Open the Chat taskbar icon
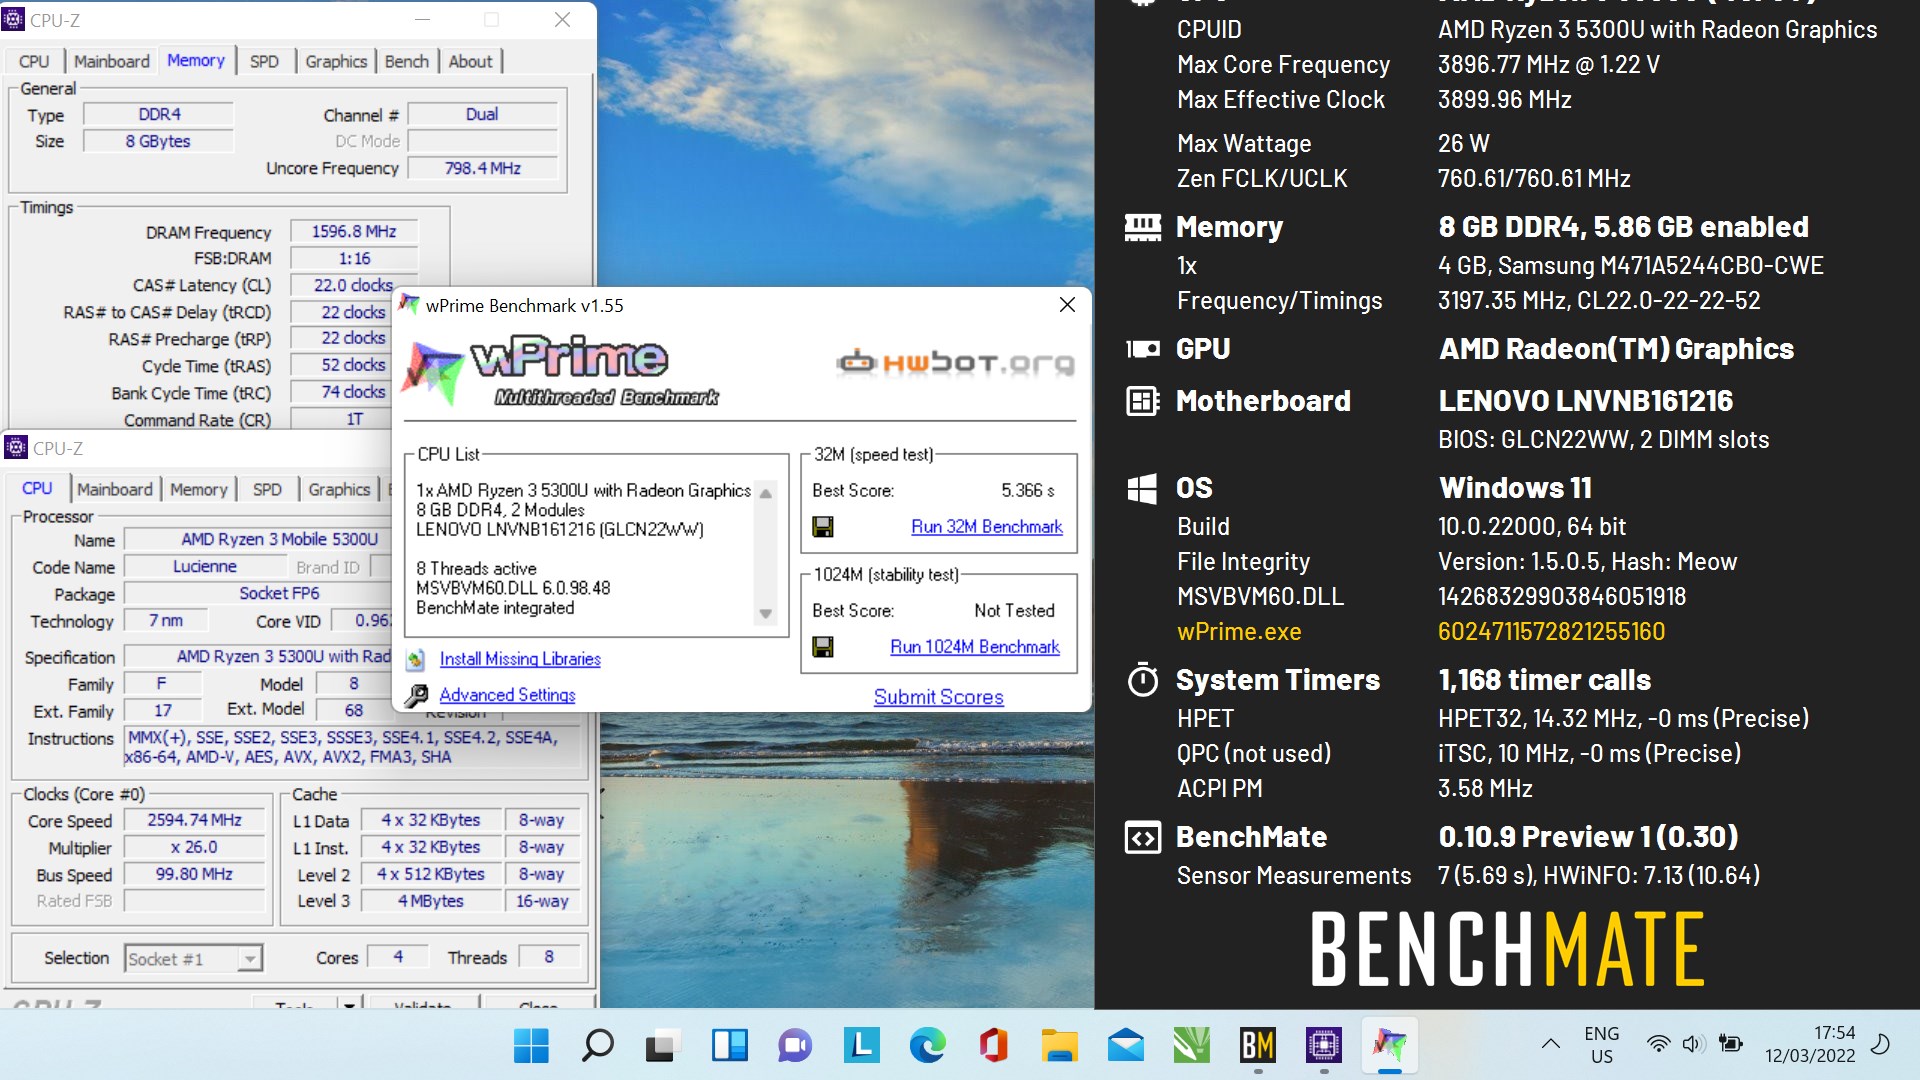Image resolution: width=1920 pixels, height=1080 pixels. [x=795, y=1046]
